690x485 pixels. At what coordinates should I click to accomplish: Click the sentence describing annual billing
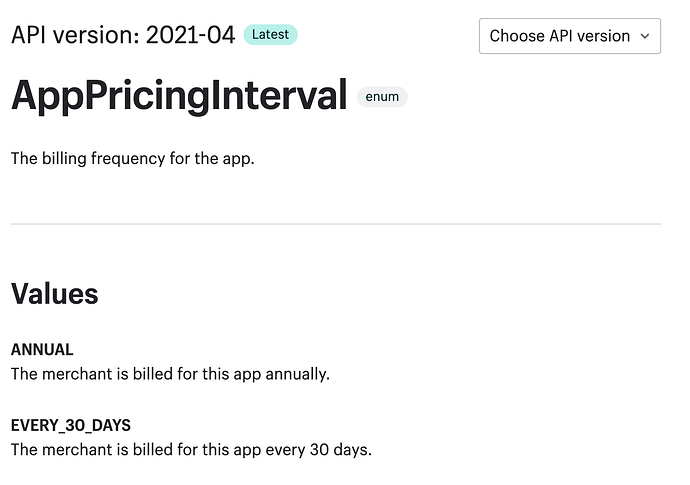click(x=170, y=374)
